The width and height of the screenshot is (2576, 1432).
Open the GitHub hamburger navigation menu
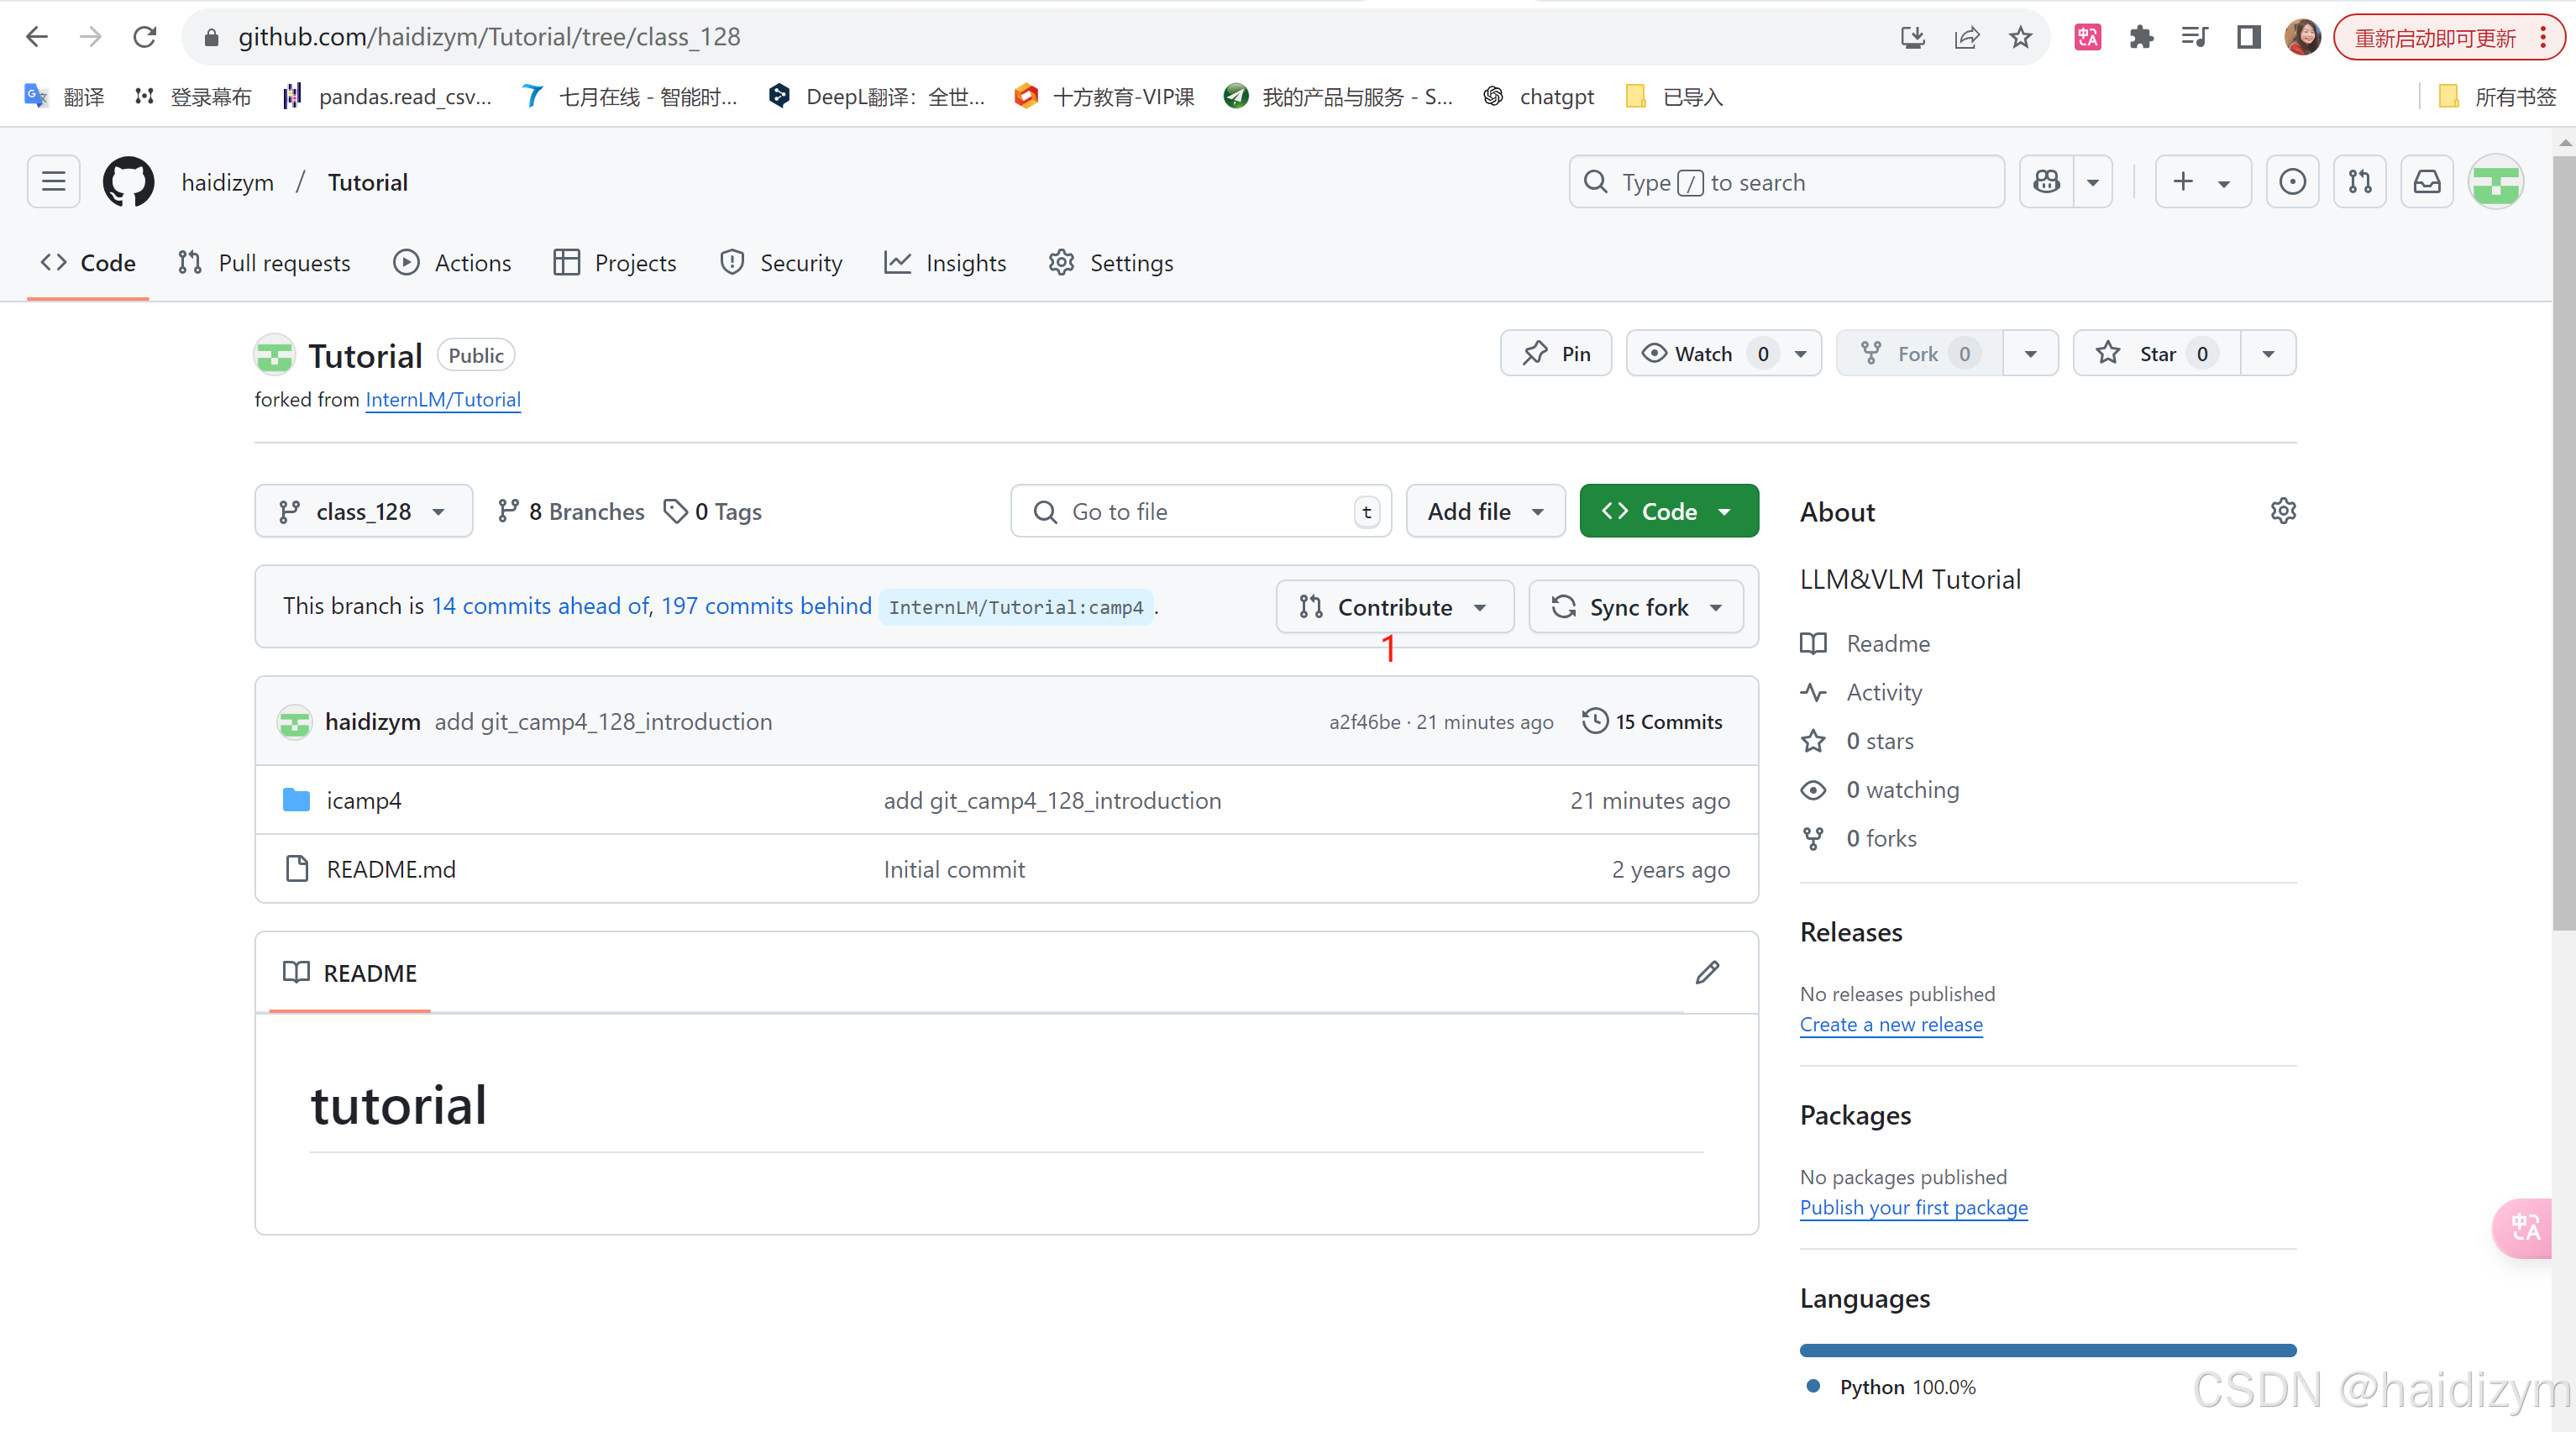(53, 182)
